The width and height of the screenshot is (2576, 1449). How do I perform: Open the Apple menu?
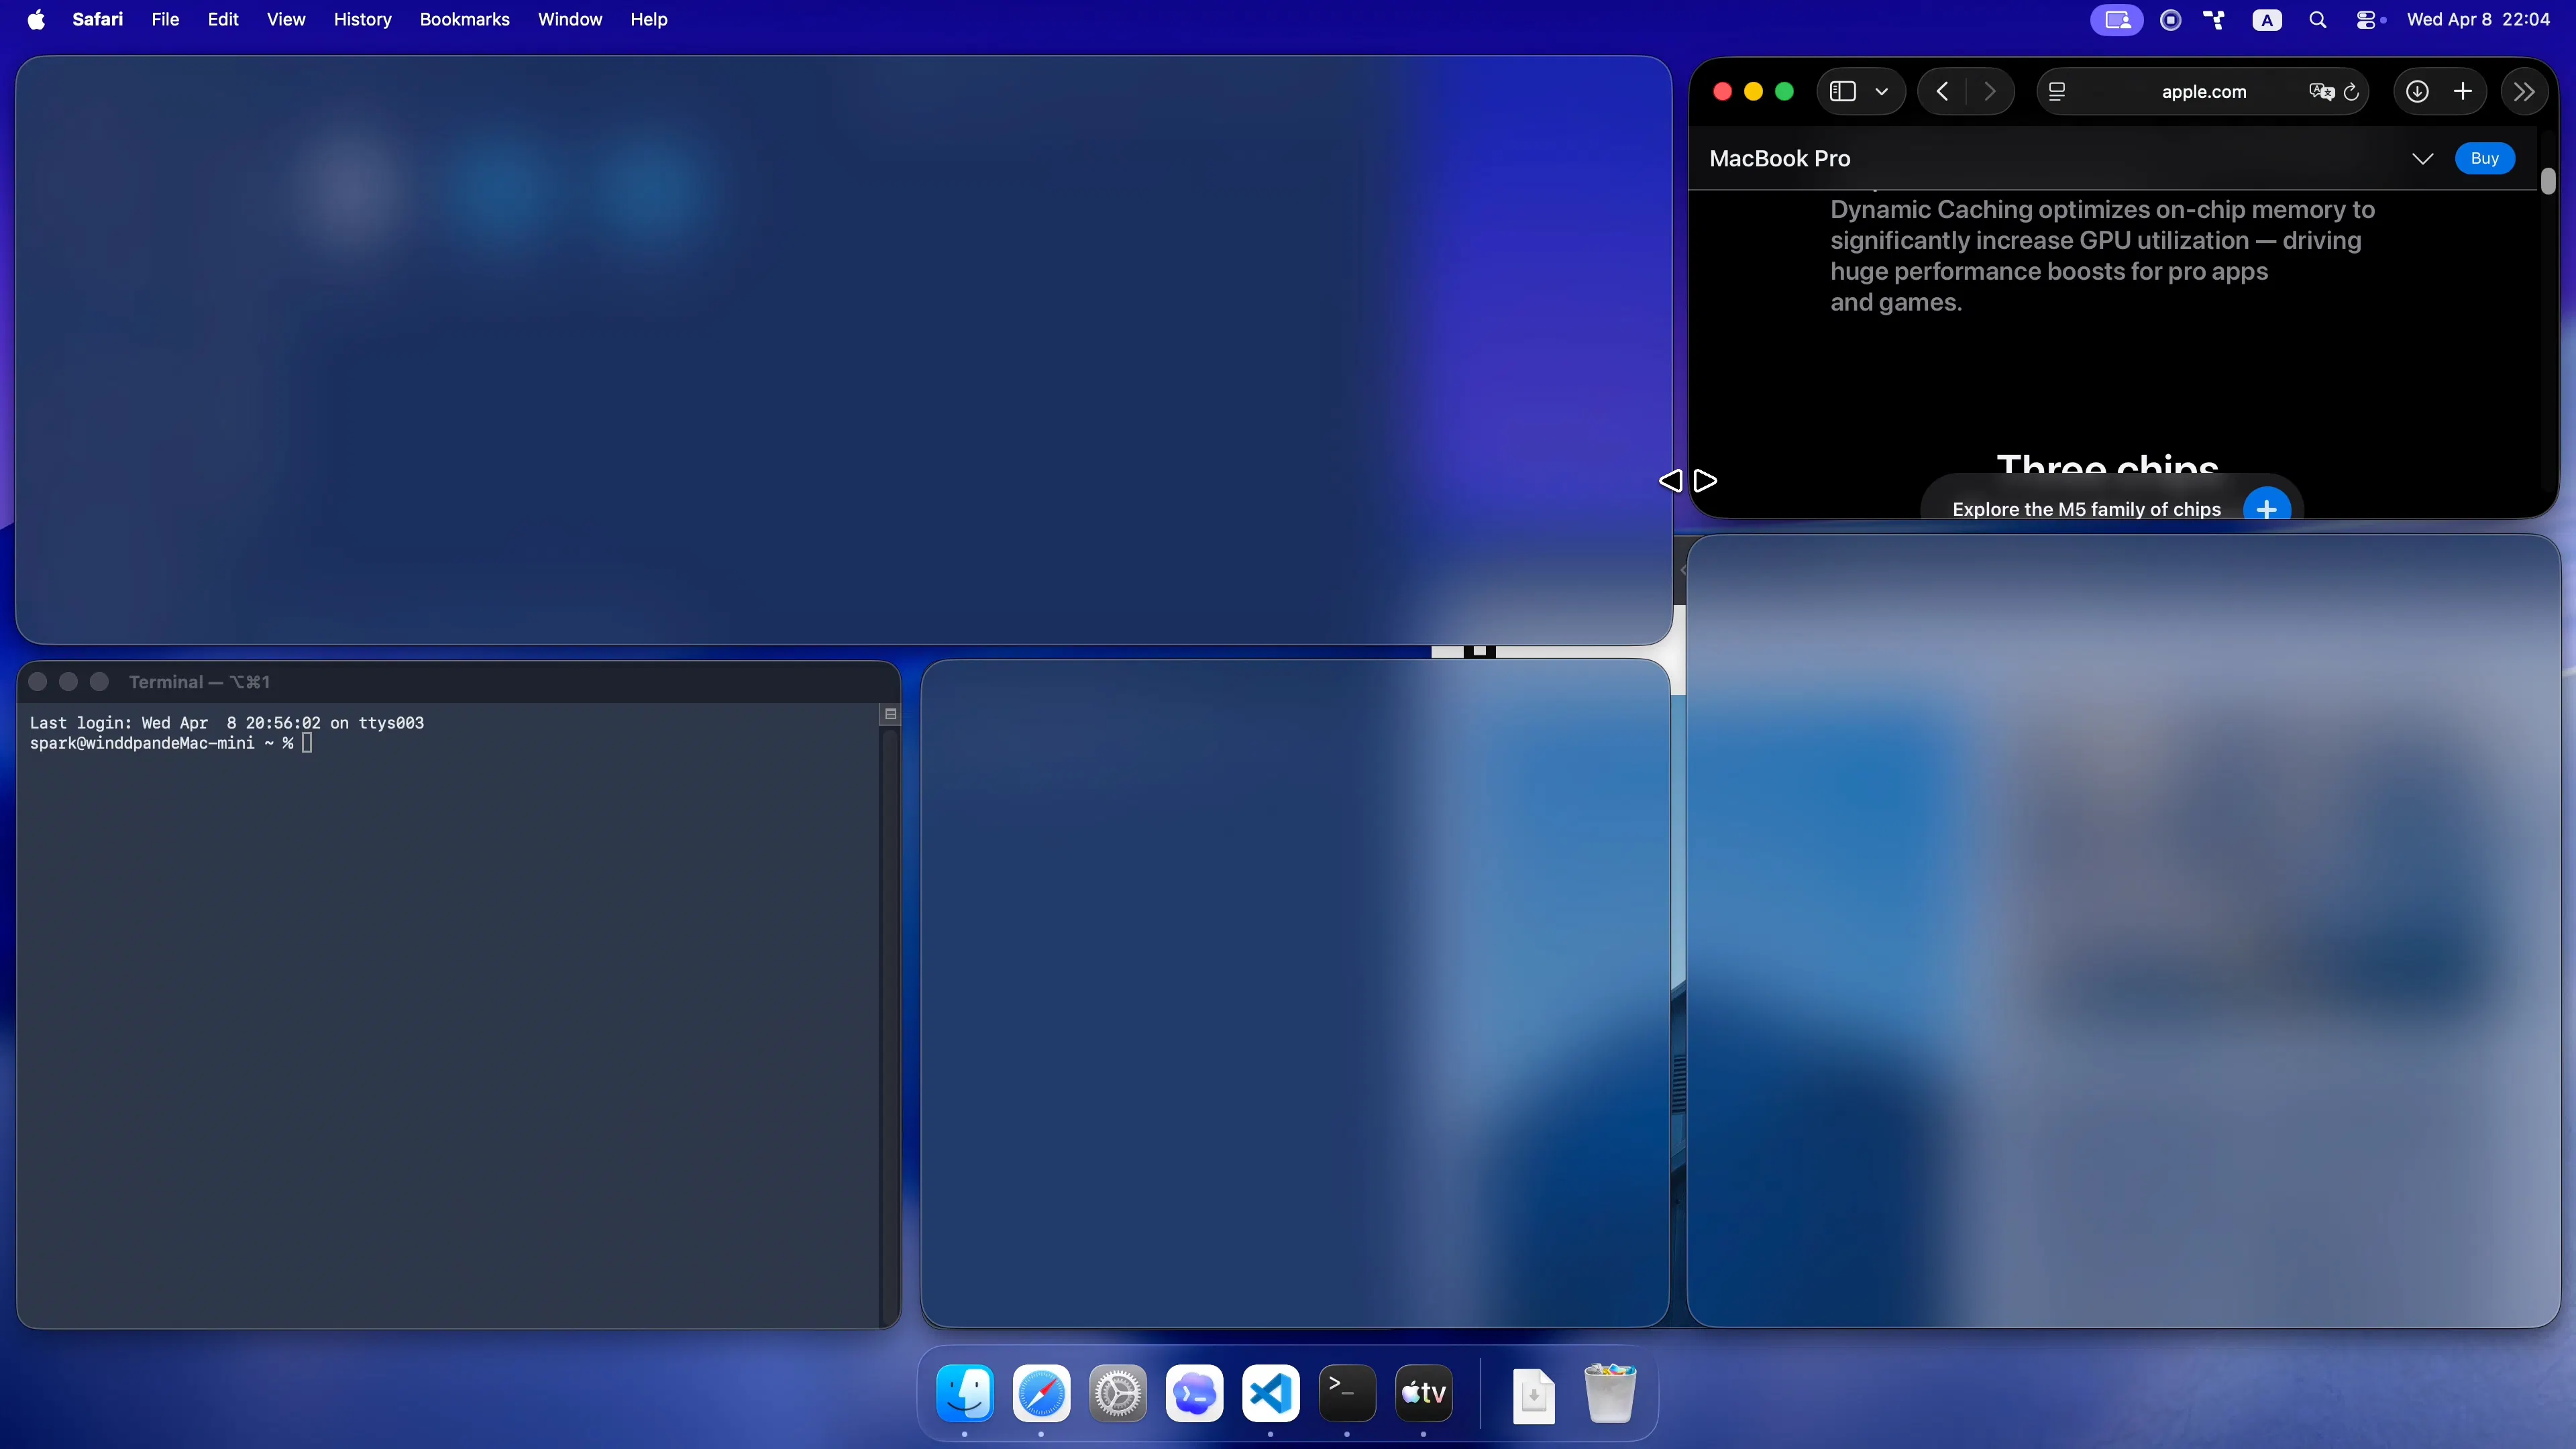[36, 19]
